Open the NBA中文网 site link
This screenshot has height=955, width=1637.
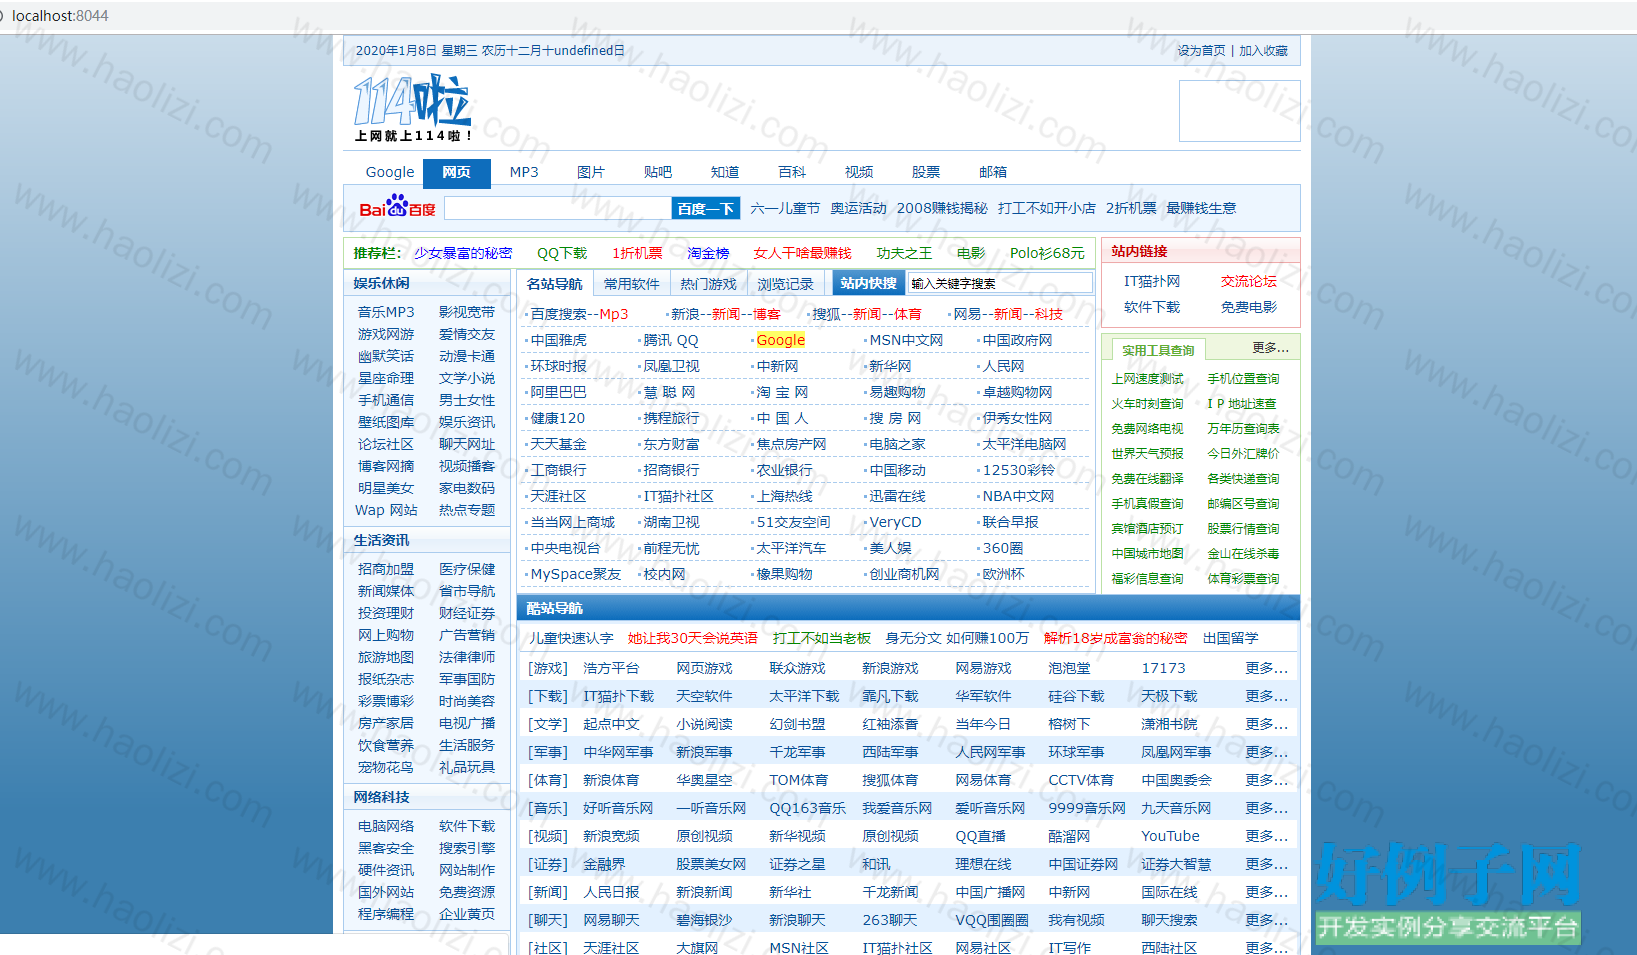[x=1018, y=496]
